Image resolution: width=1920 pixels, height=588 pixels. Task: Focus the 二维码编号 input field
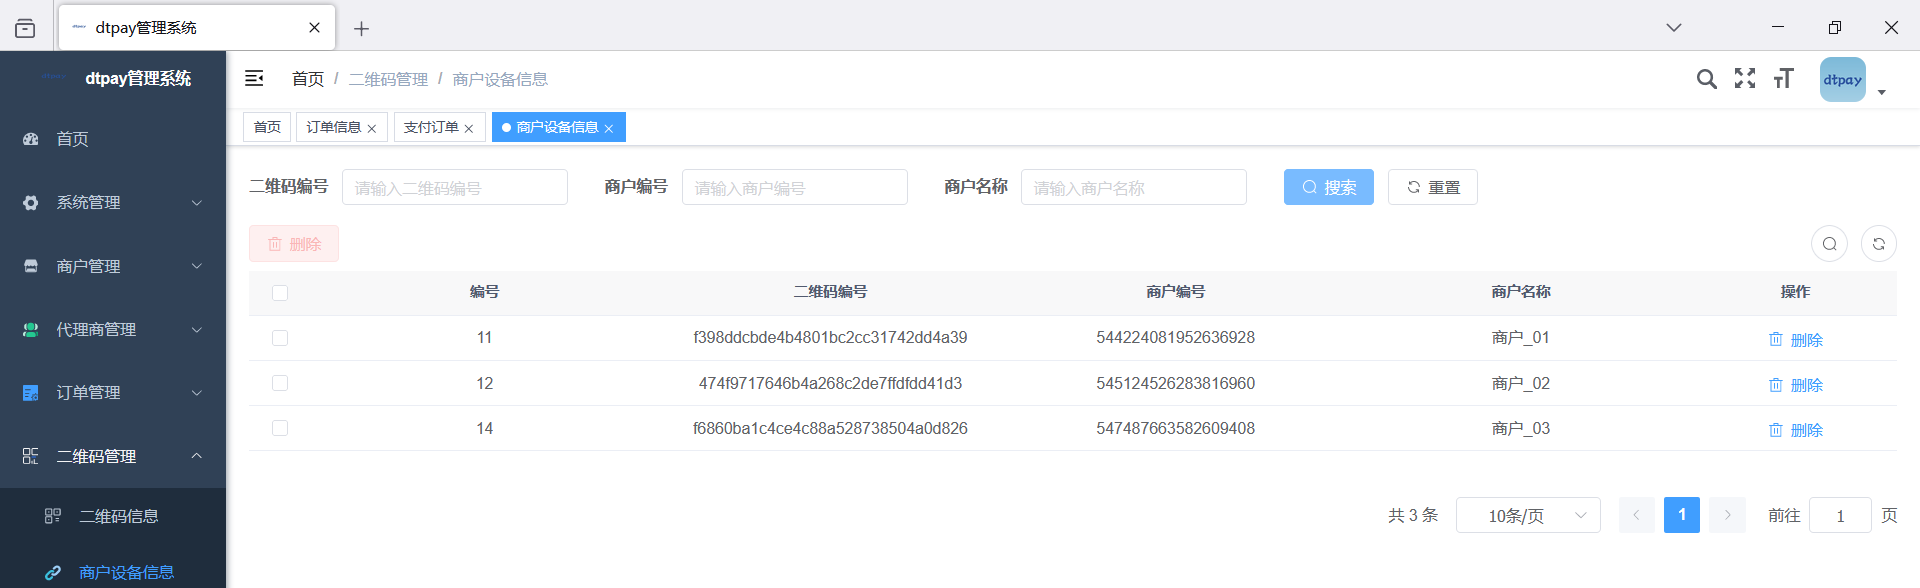click(455, 187)
